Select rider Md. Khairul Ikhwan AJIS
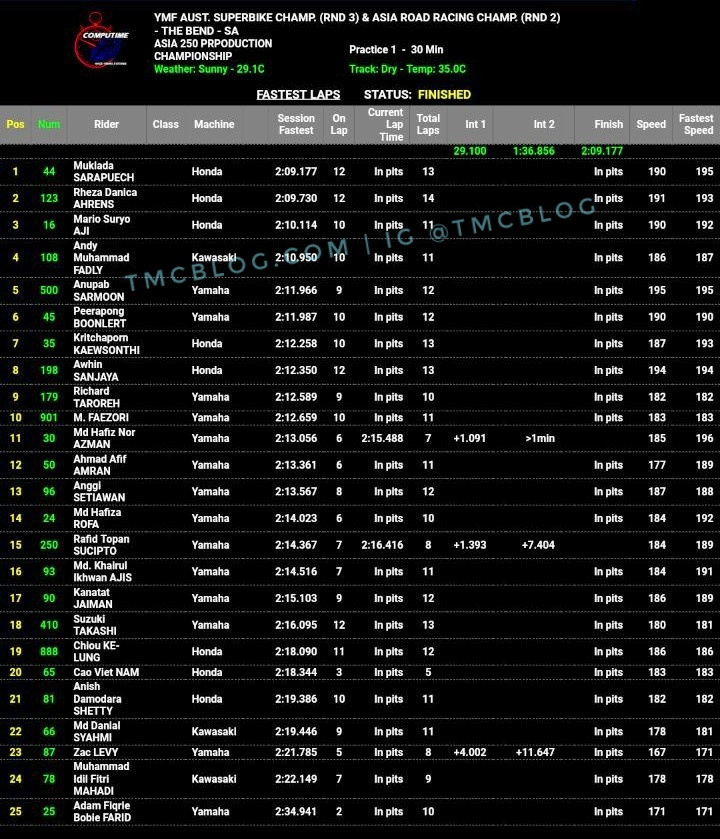 [x=103, y=571]
